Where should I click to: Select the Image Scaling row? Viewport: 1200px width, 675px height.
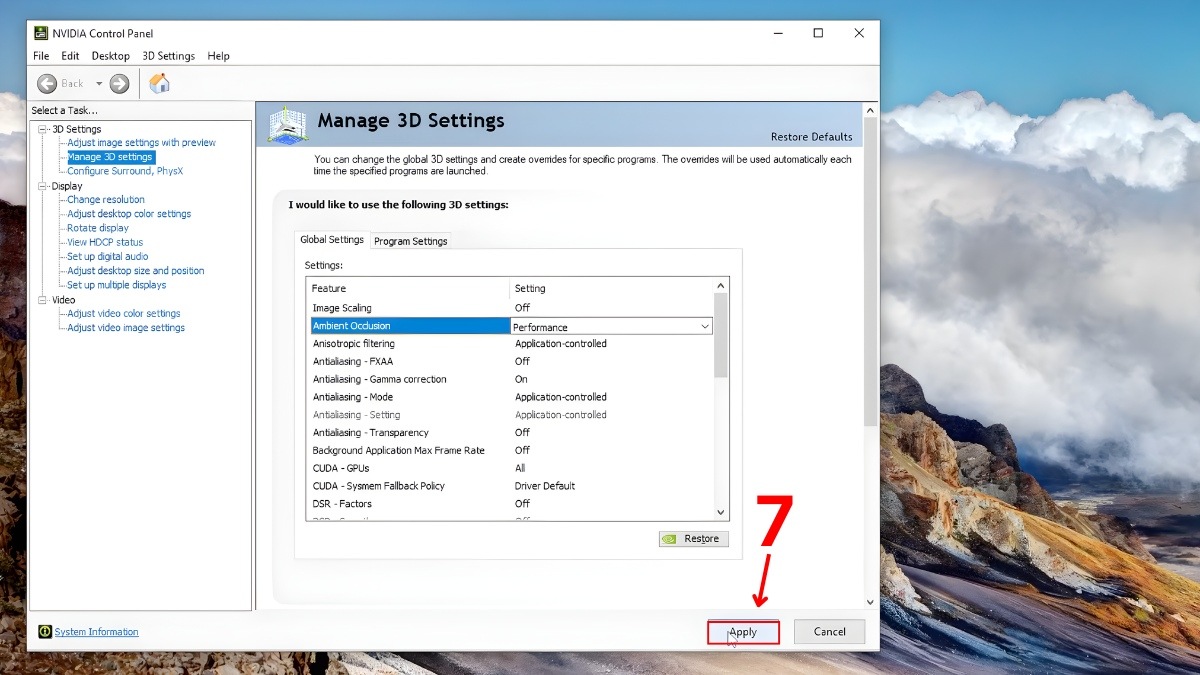tap(510, 308)
